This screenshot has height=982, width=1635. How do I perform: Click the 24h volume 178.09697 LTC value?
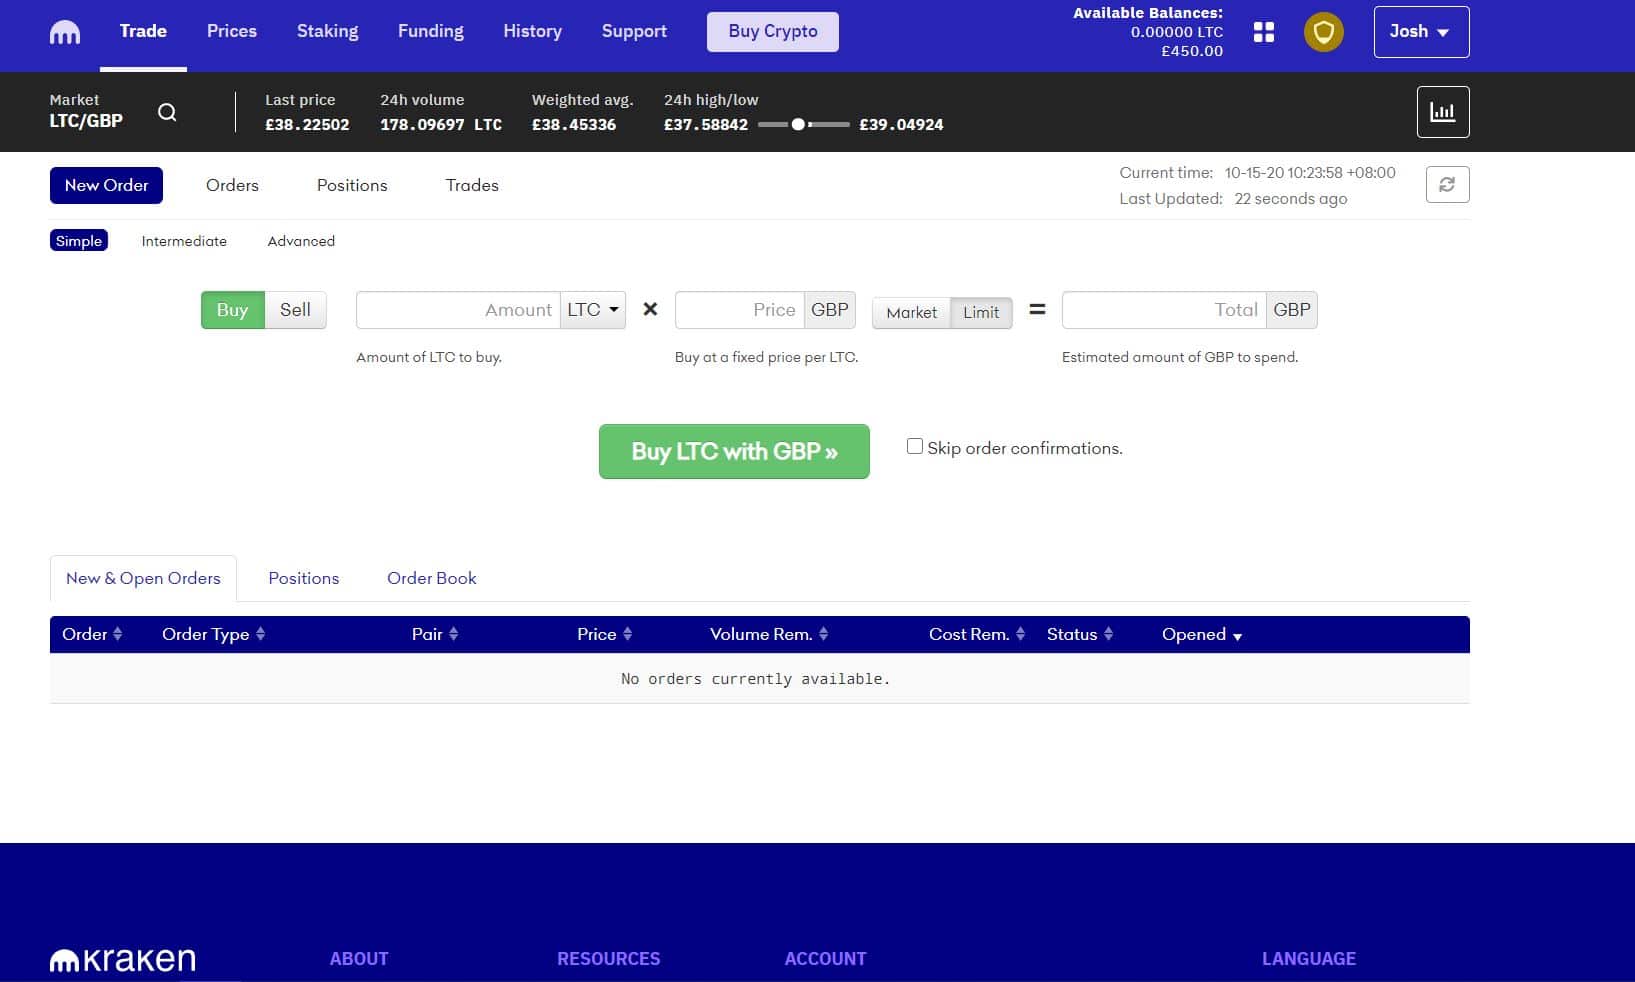coord(441,125)
